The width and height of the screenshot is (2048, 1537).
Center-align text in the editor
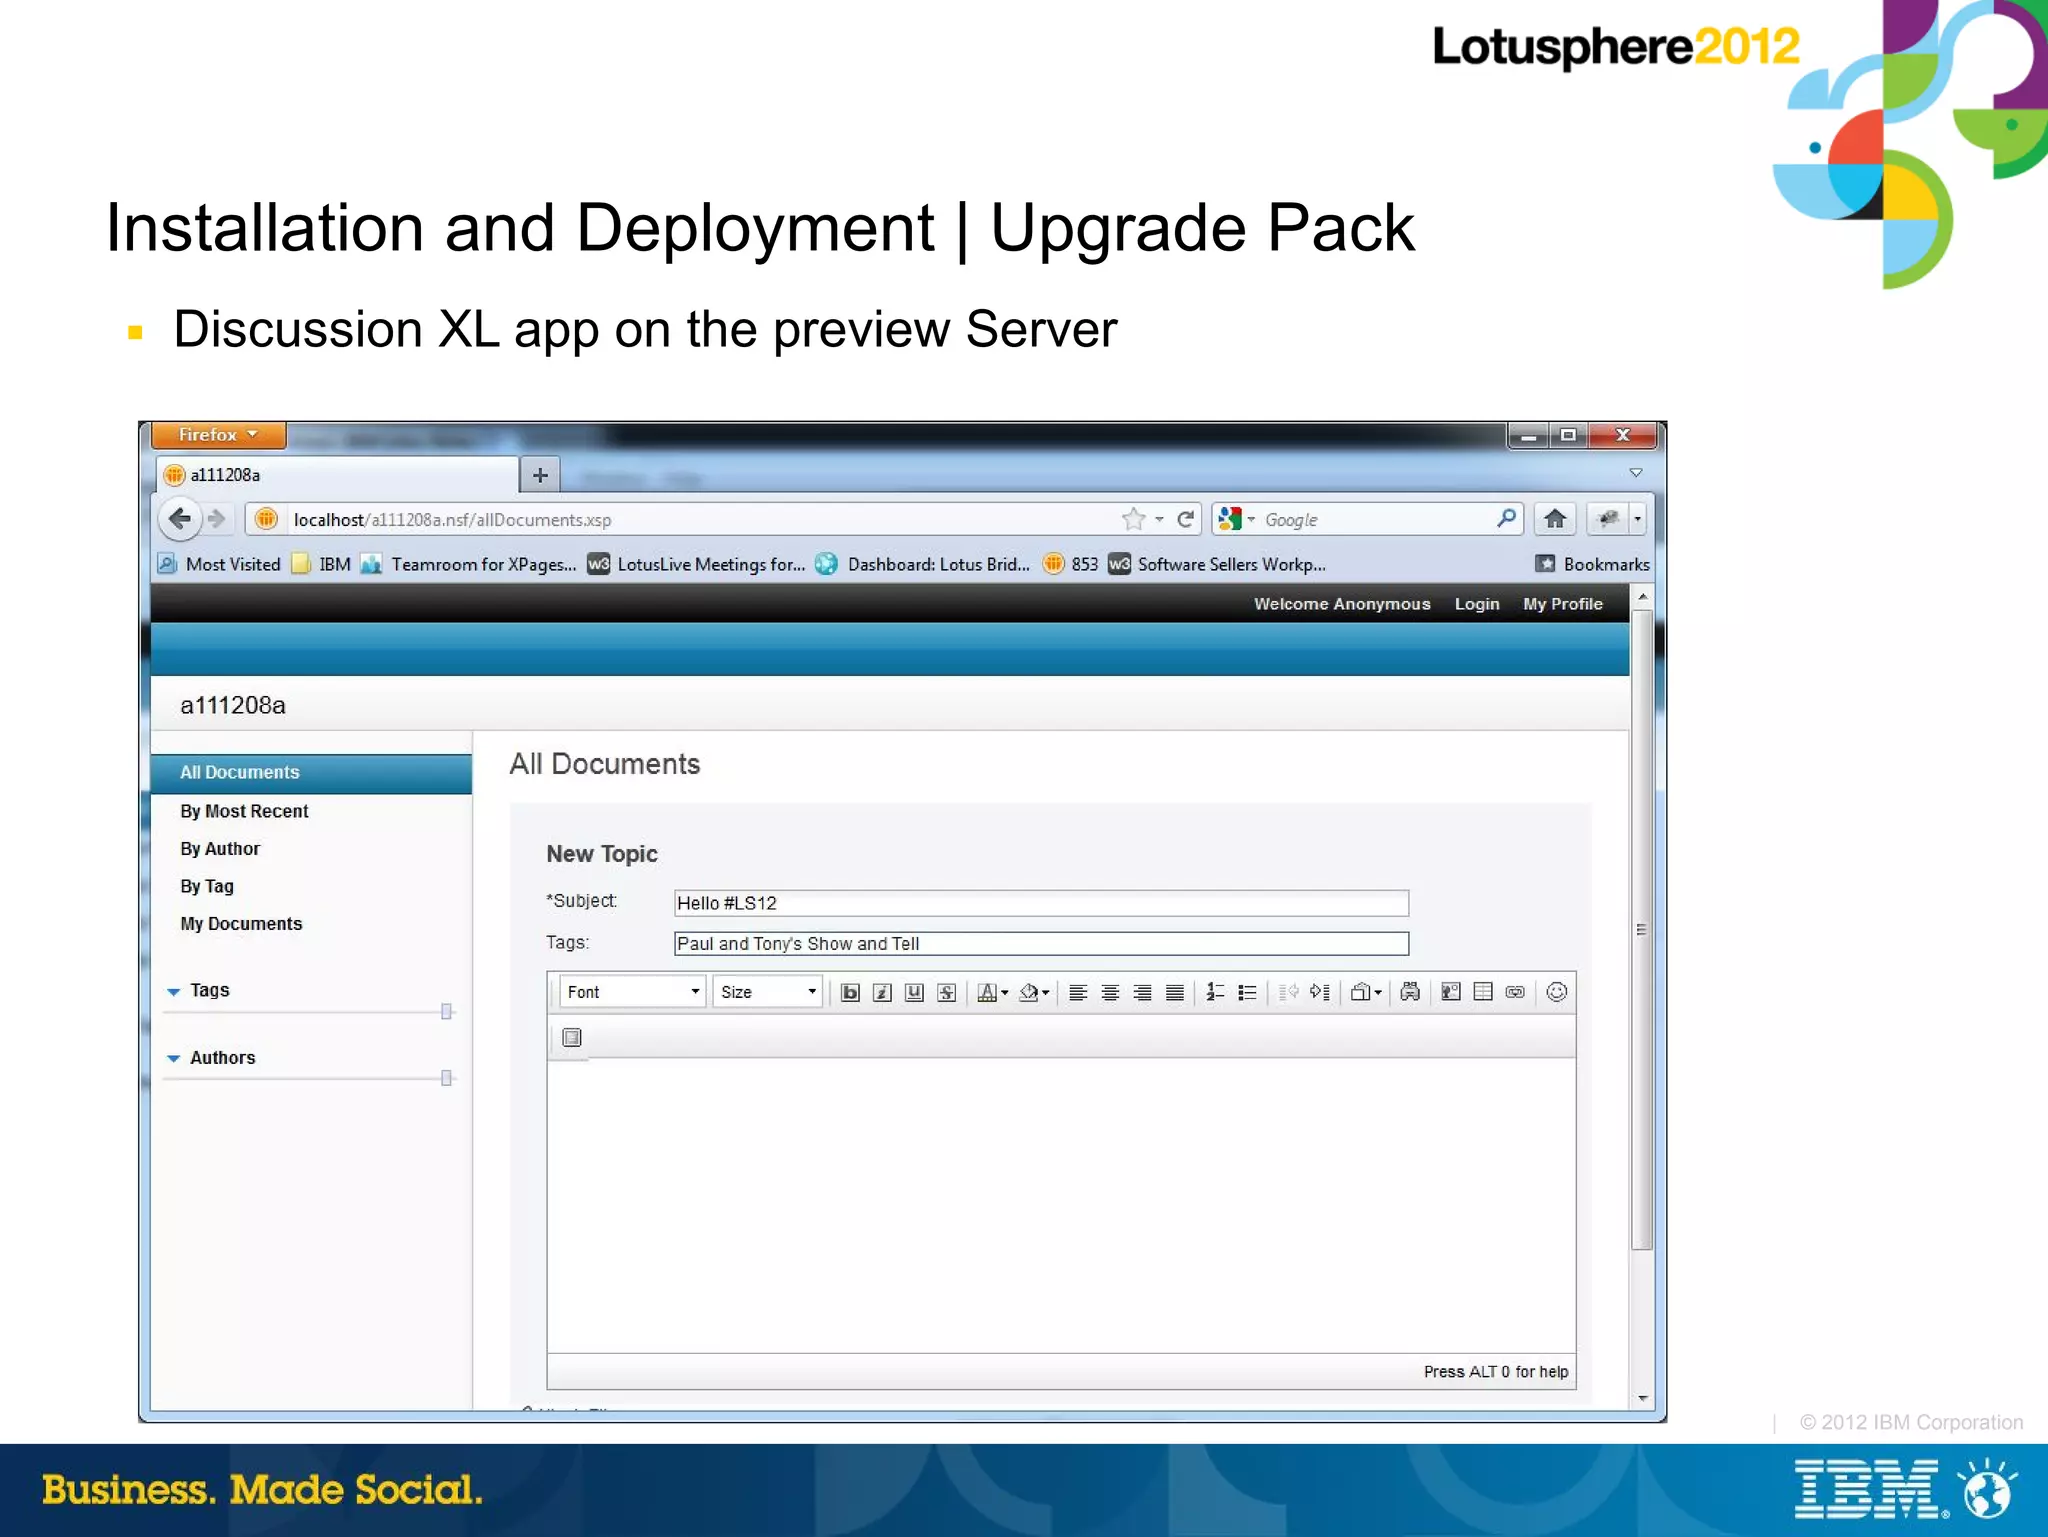(x=1110, y=992)
